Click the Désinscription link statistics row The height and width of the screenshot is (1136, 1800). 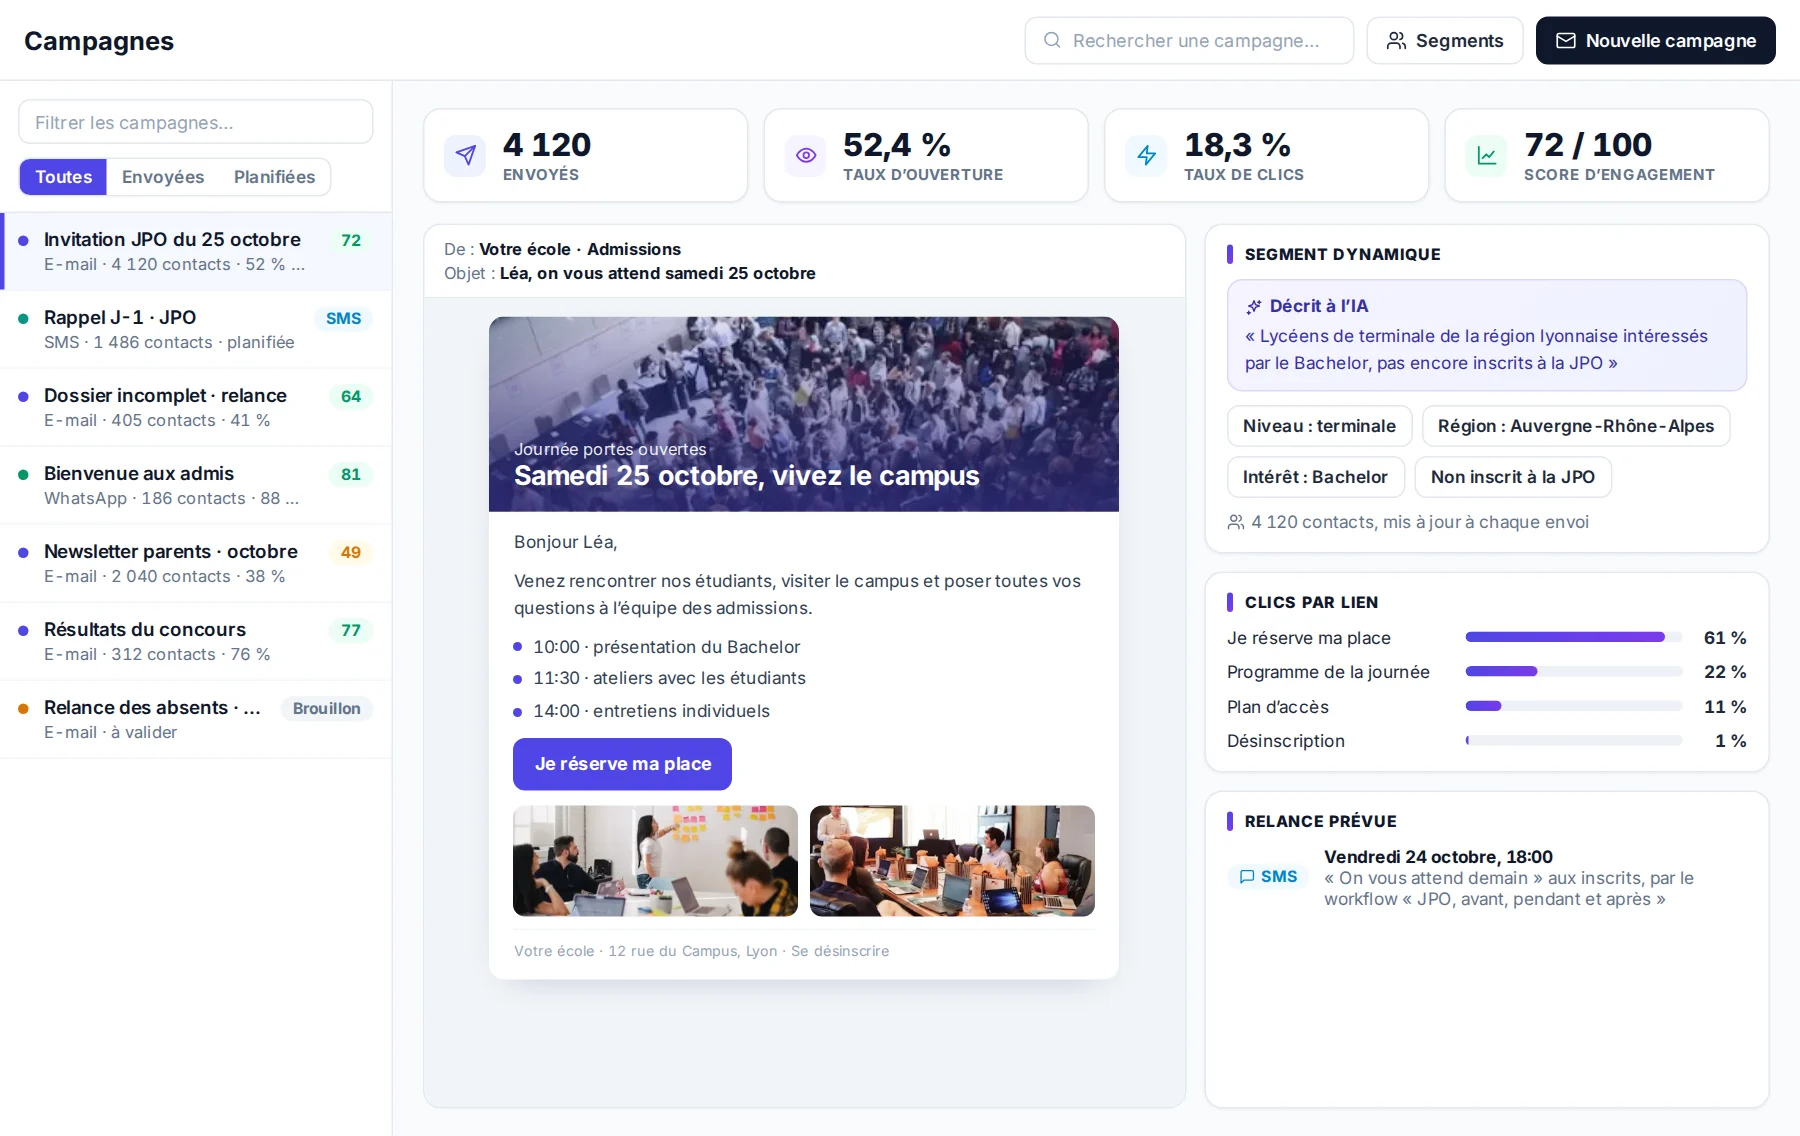pyautogui.click(x=1487, y=741)
